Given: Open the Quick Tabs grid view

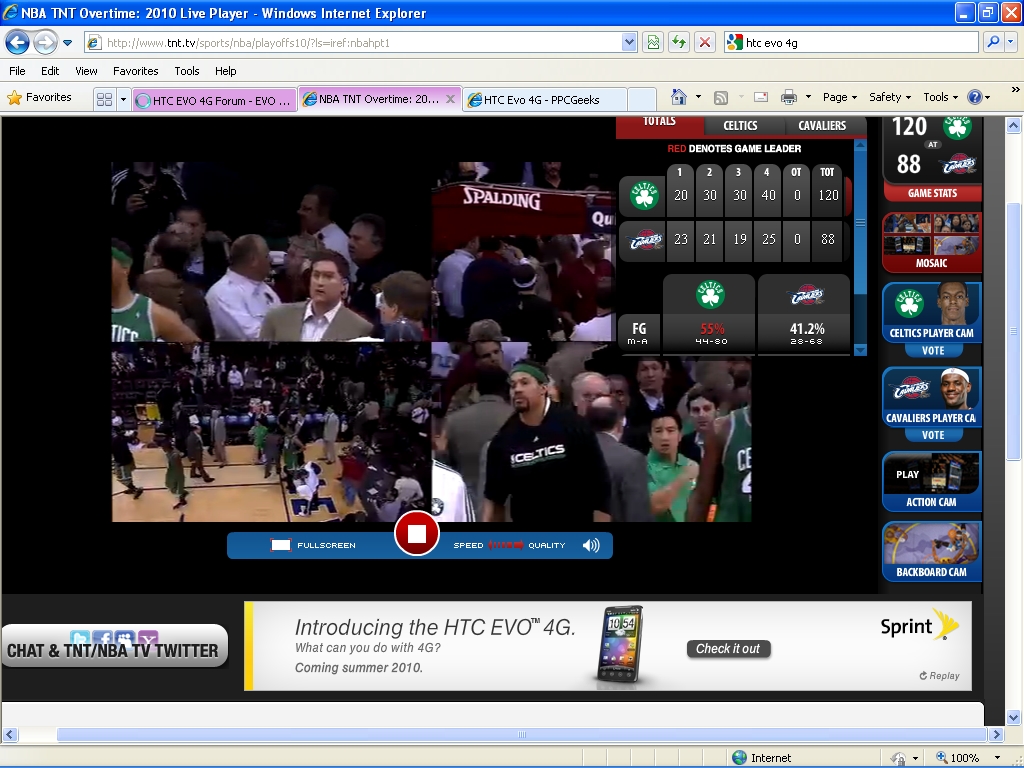Looking at the screenshot, I should [104, 99].
